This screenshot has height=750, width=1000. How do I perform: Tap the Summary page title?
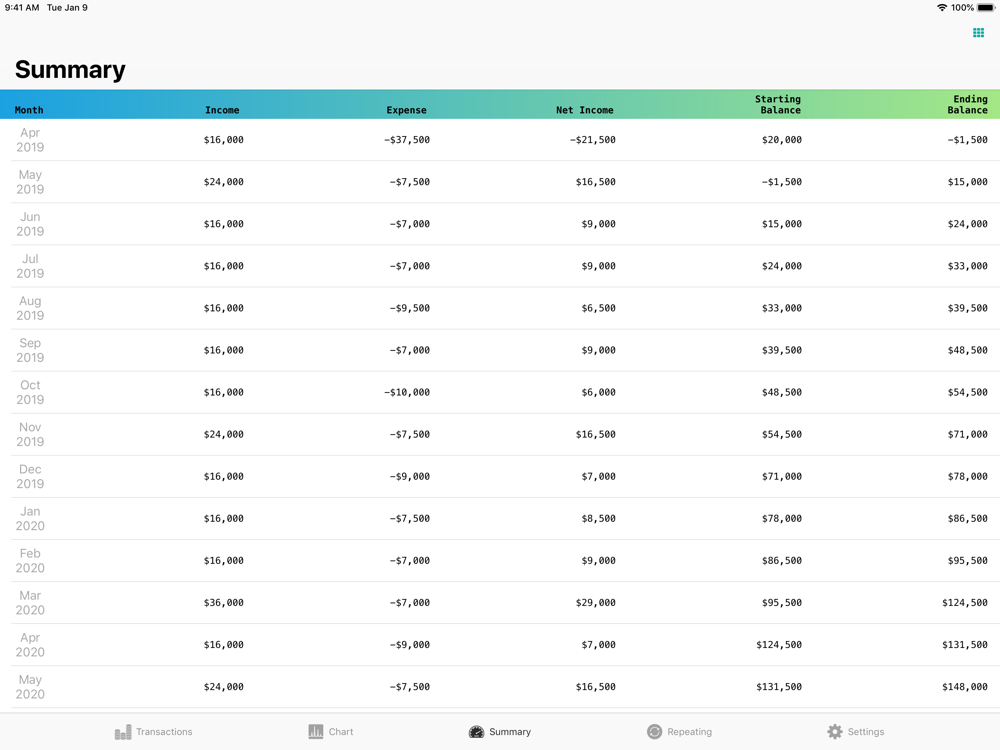[70, 70]
